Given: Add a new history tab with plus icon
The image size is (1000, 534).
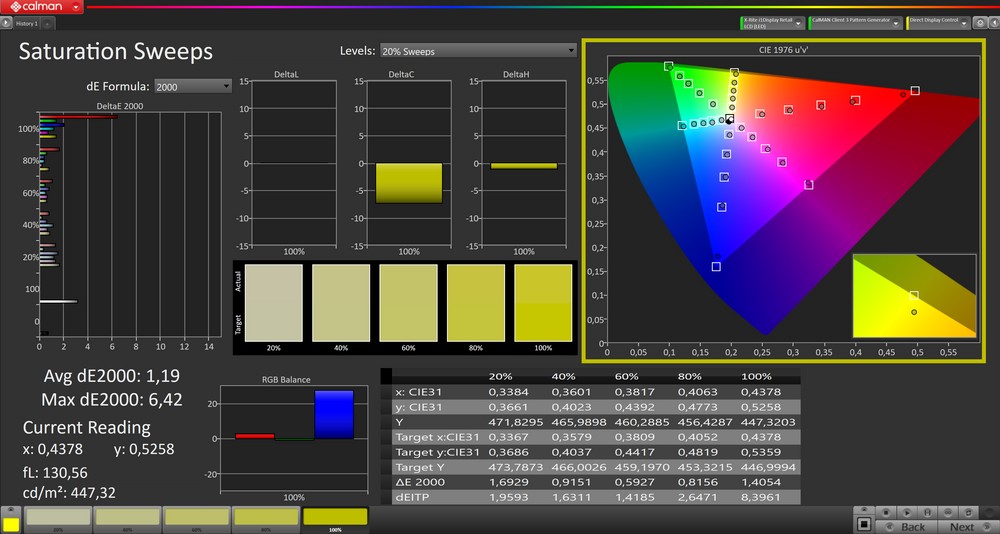Looking at the screenshot, I should [x=47, y=24].
